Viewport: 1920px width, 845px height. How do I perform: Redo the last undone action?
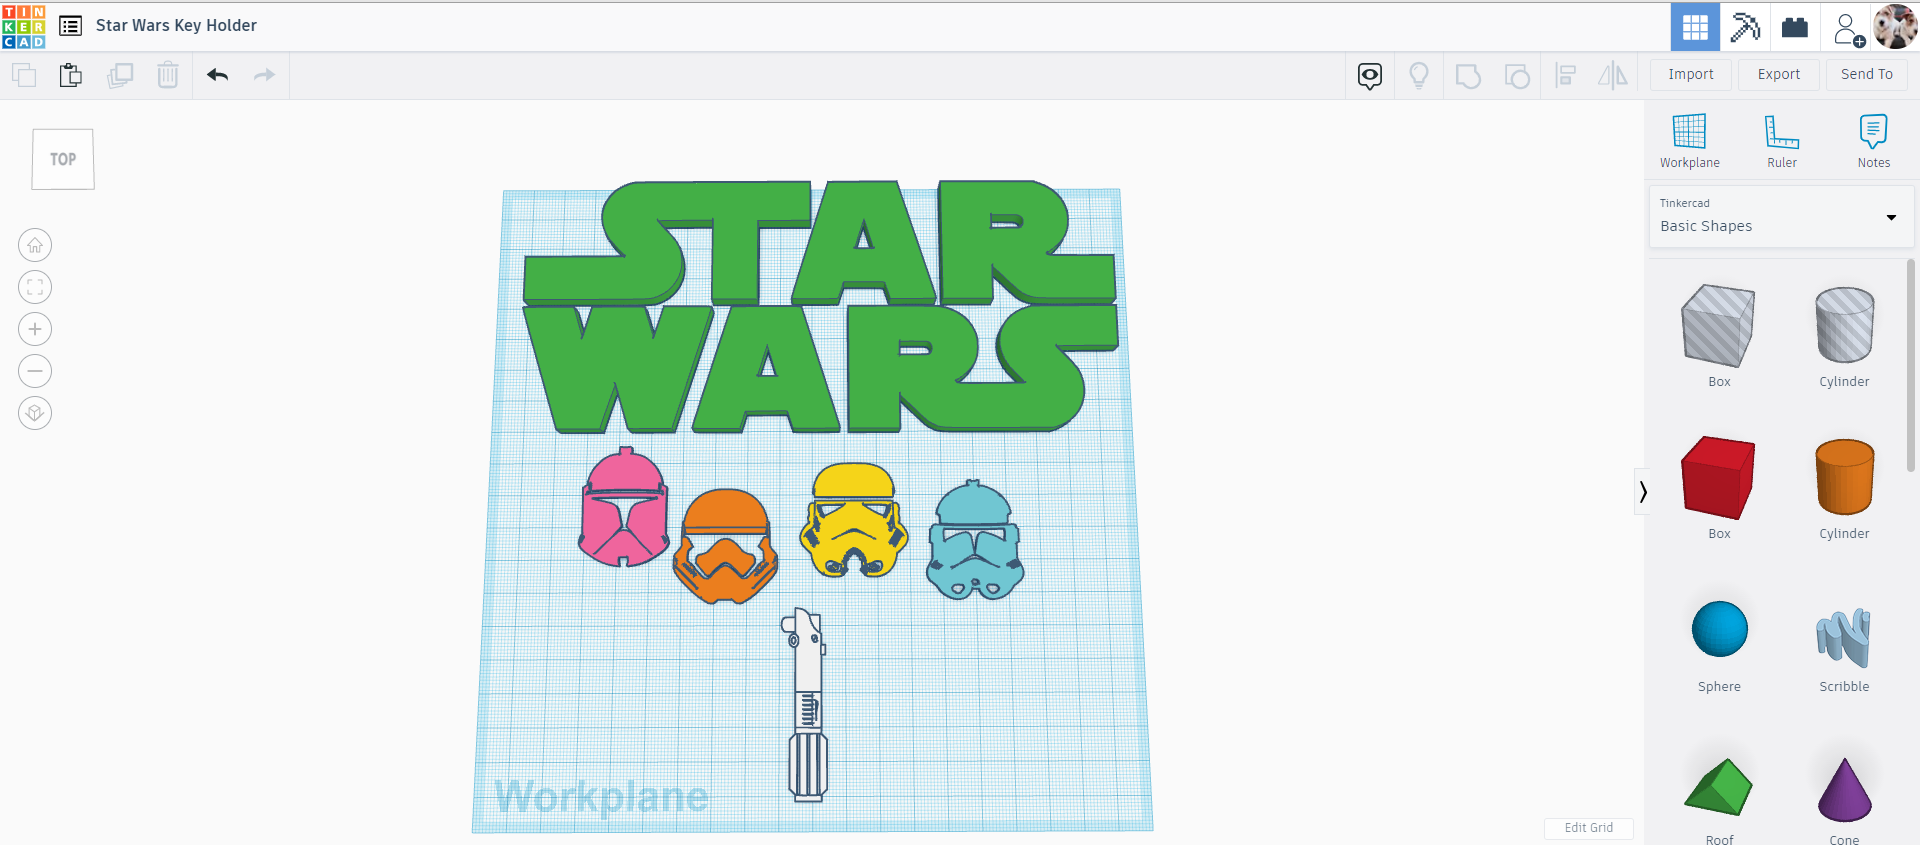264,75
